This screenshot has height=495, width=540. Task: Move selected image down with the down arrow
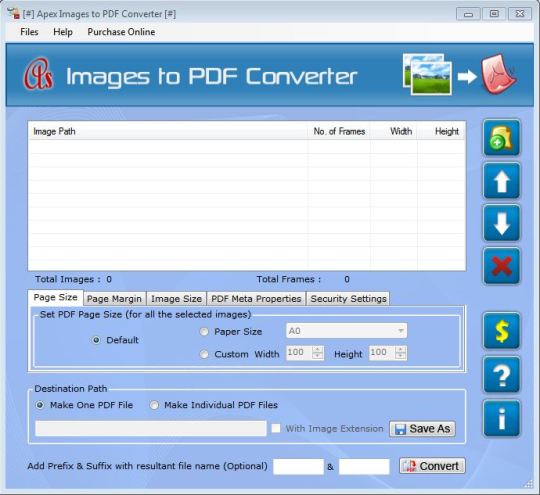(x=501, y=223)
